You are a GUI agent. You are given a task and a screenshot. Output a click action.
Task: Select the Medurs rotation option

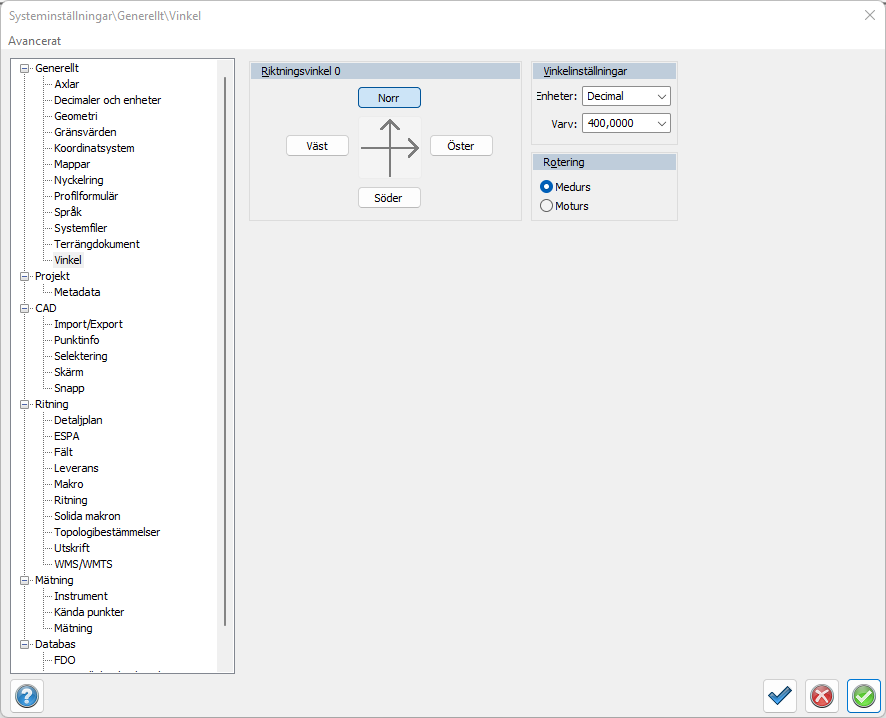tap(546, 187)
